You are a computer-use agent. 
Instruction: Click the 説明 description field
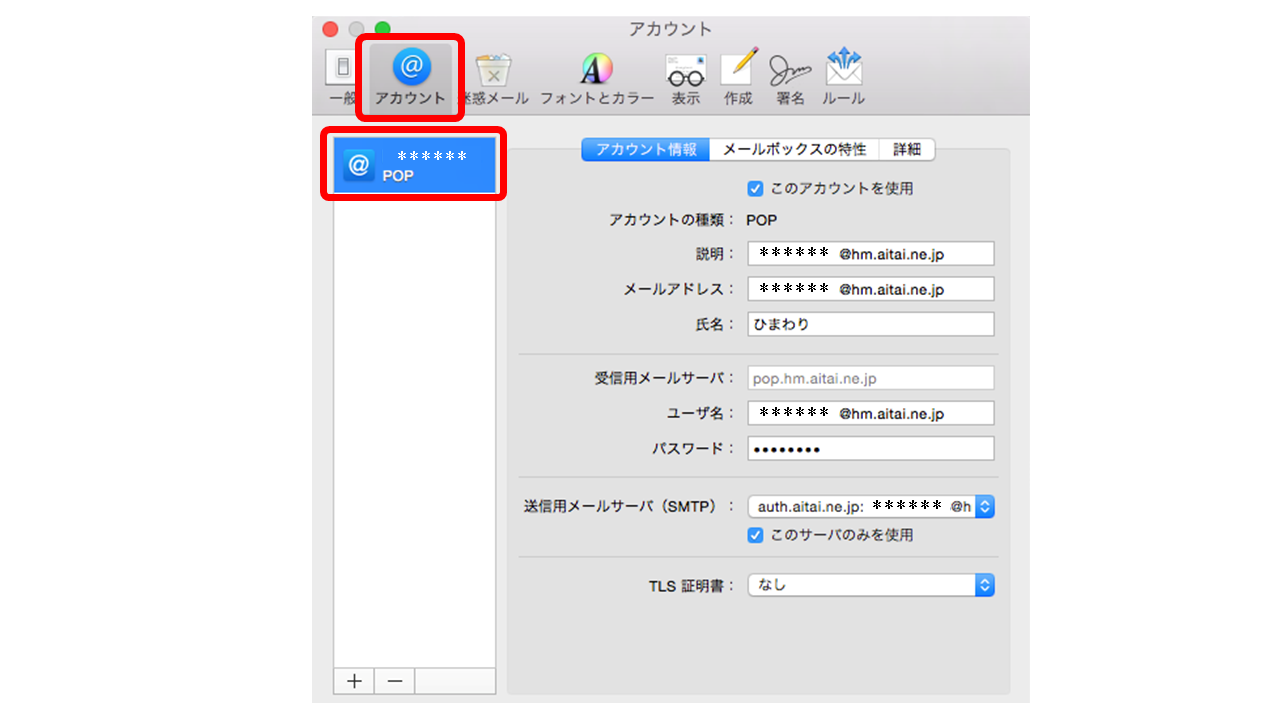coord(871,254)
